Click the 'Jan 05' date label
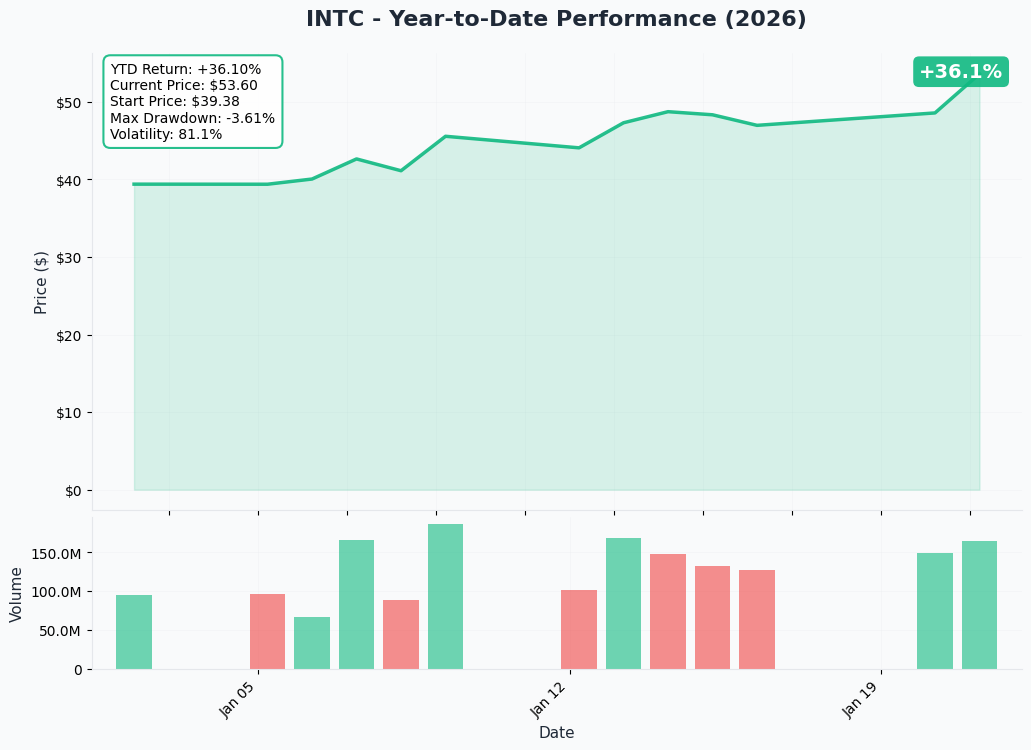 pyautogui.click(x=236, y=700)
